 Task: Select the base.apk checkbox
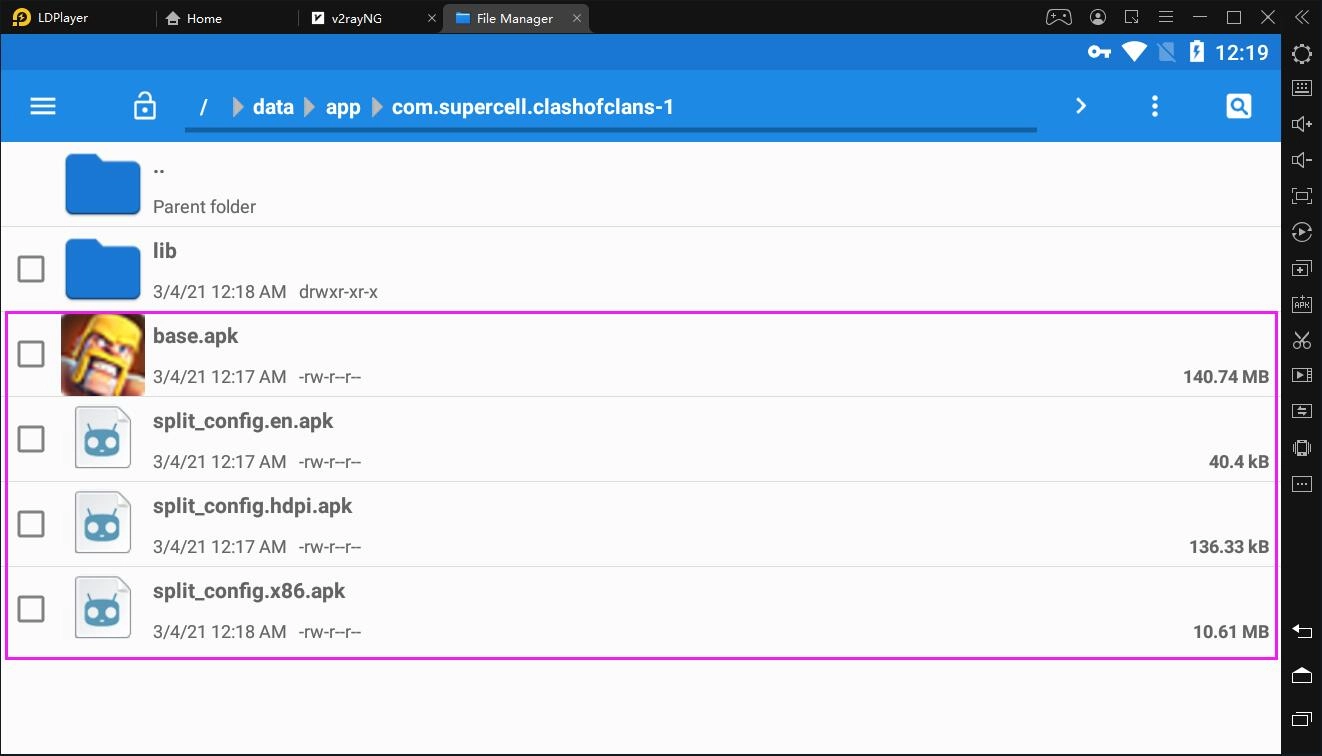pyautogui.click(x=31, y=354)
